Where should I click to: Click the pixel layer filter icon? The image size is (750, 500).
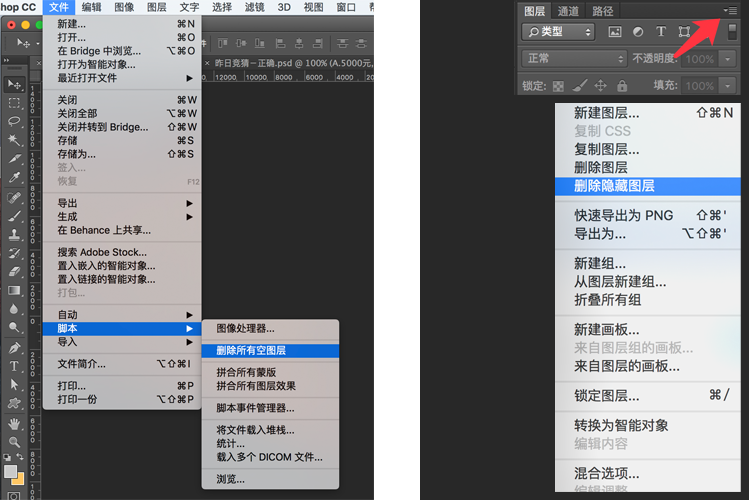(614, 32)
